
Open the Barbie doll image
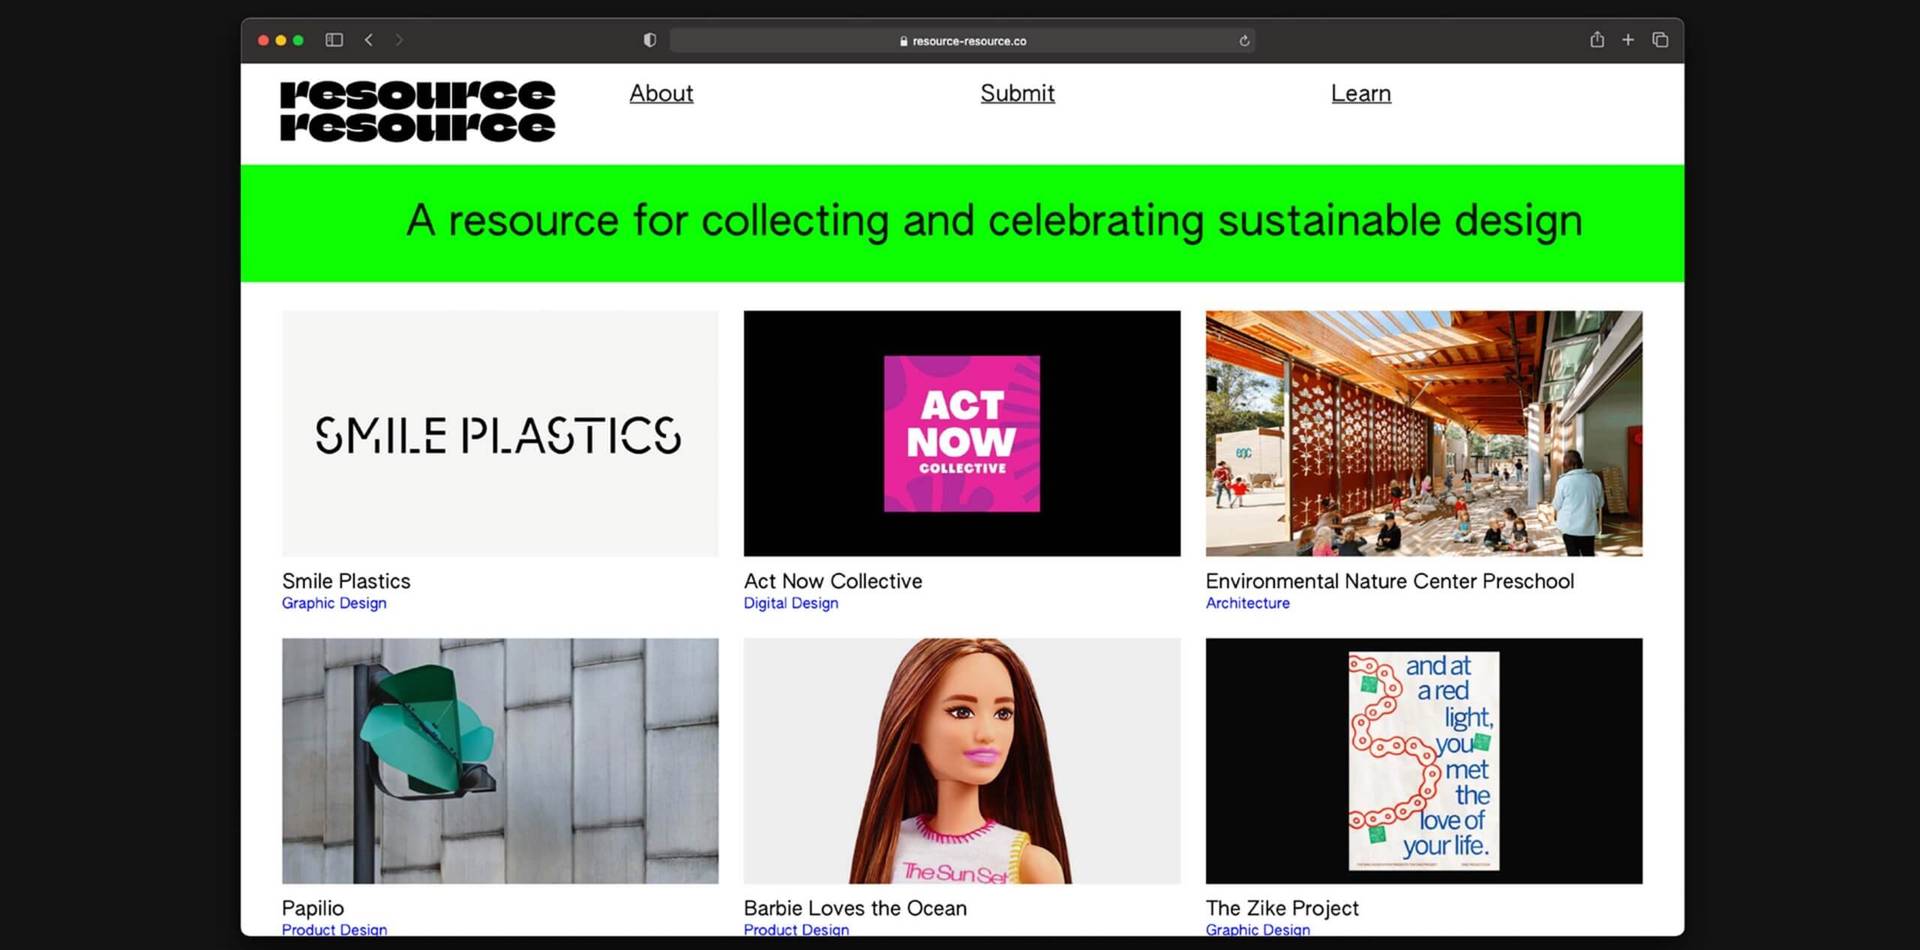click(962, 761)
